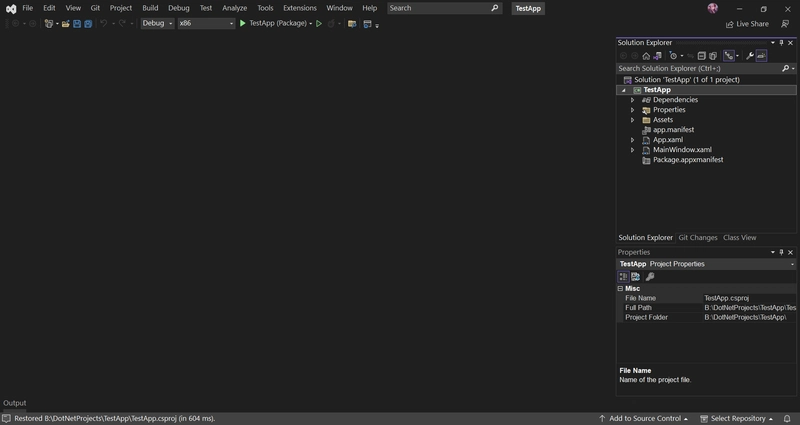The height and width of the screenshot is (425, 800).
Task: Click Add to Source Control
Action: [x=644, y=418]
